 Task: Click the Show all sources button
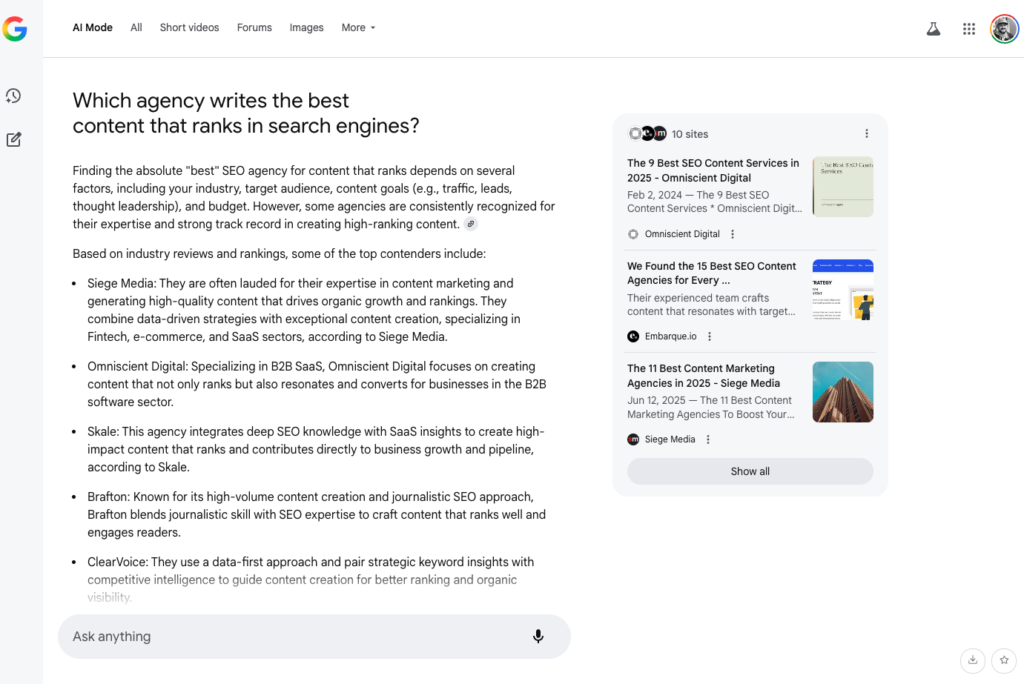click(x=750, y=472)
